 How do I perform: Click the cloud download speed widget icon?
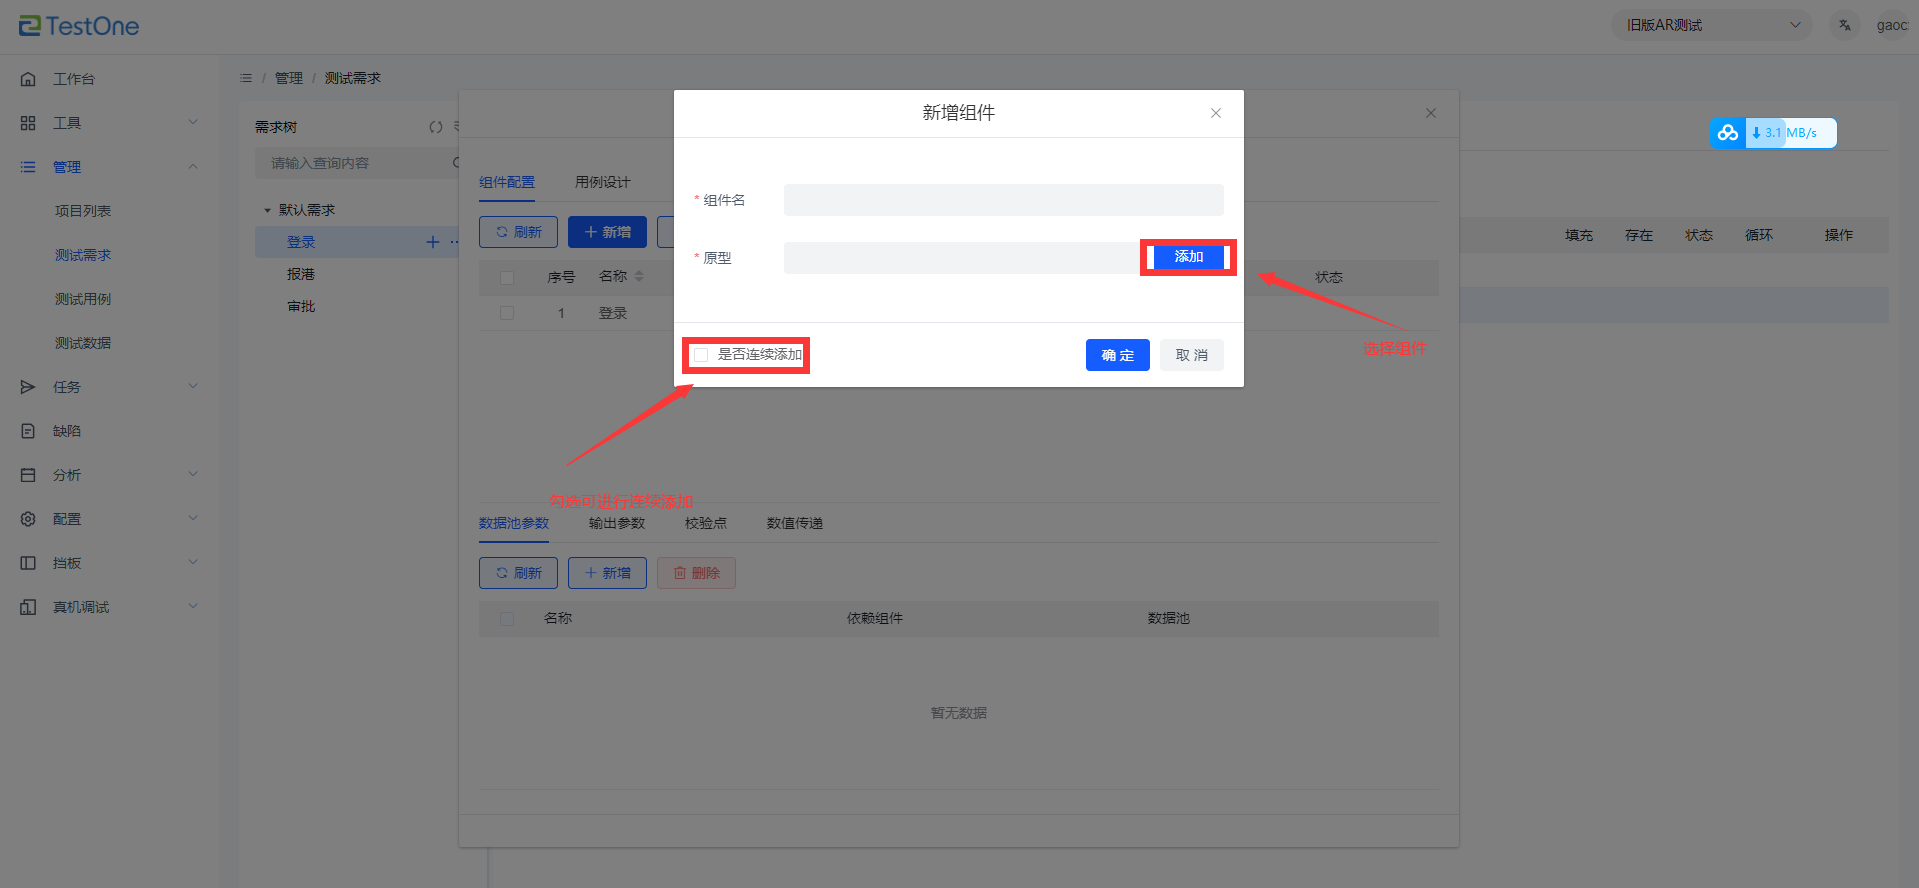pyautogui.click(x=1727, y=133)
